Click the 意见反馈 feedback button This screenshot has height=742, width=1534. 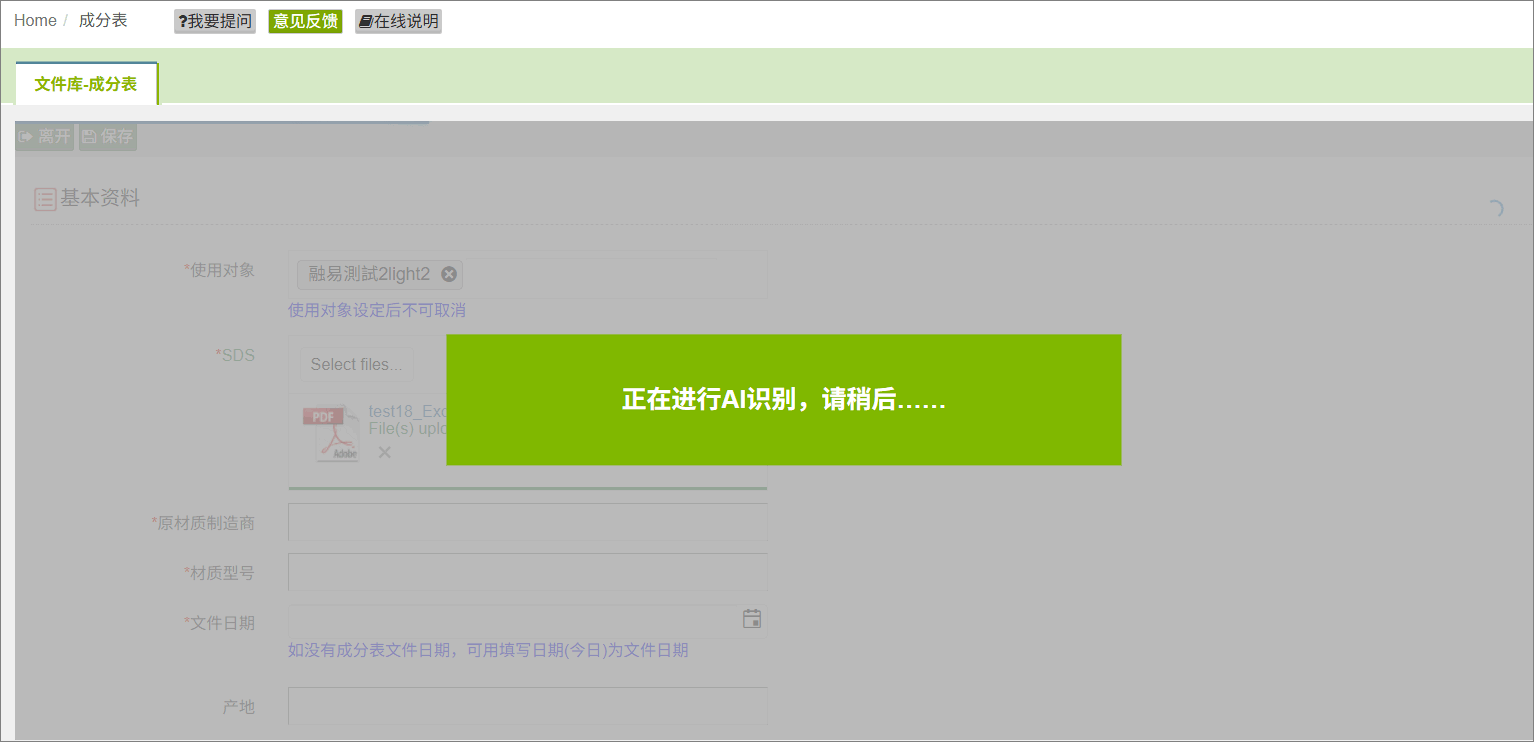point(305,21)
